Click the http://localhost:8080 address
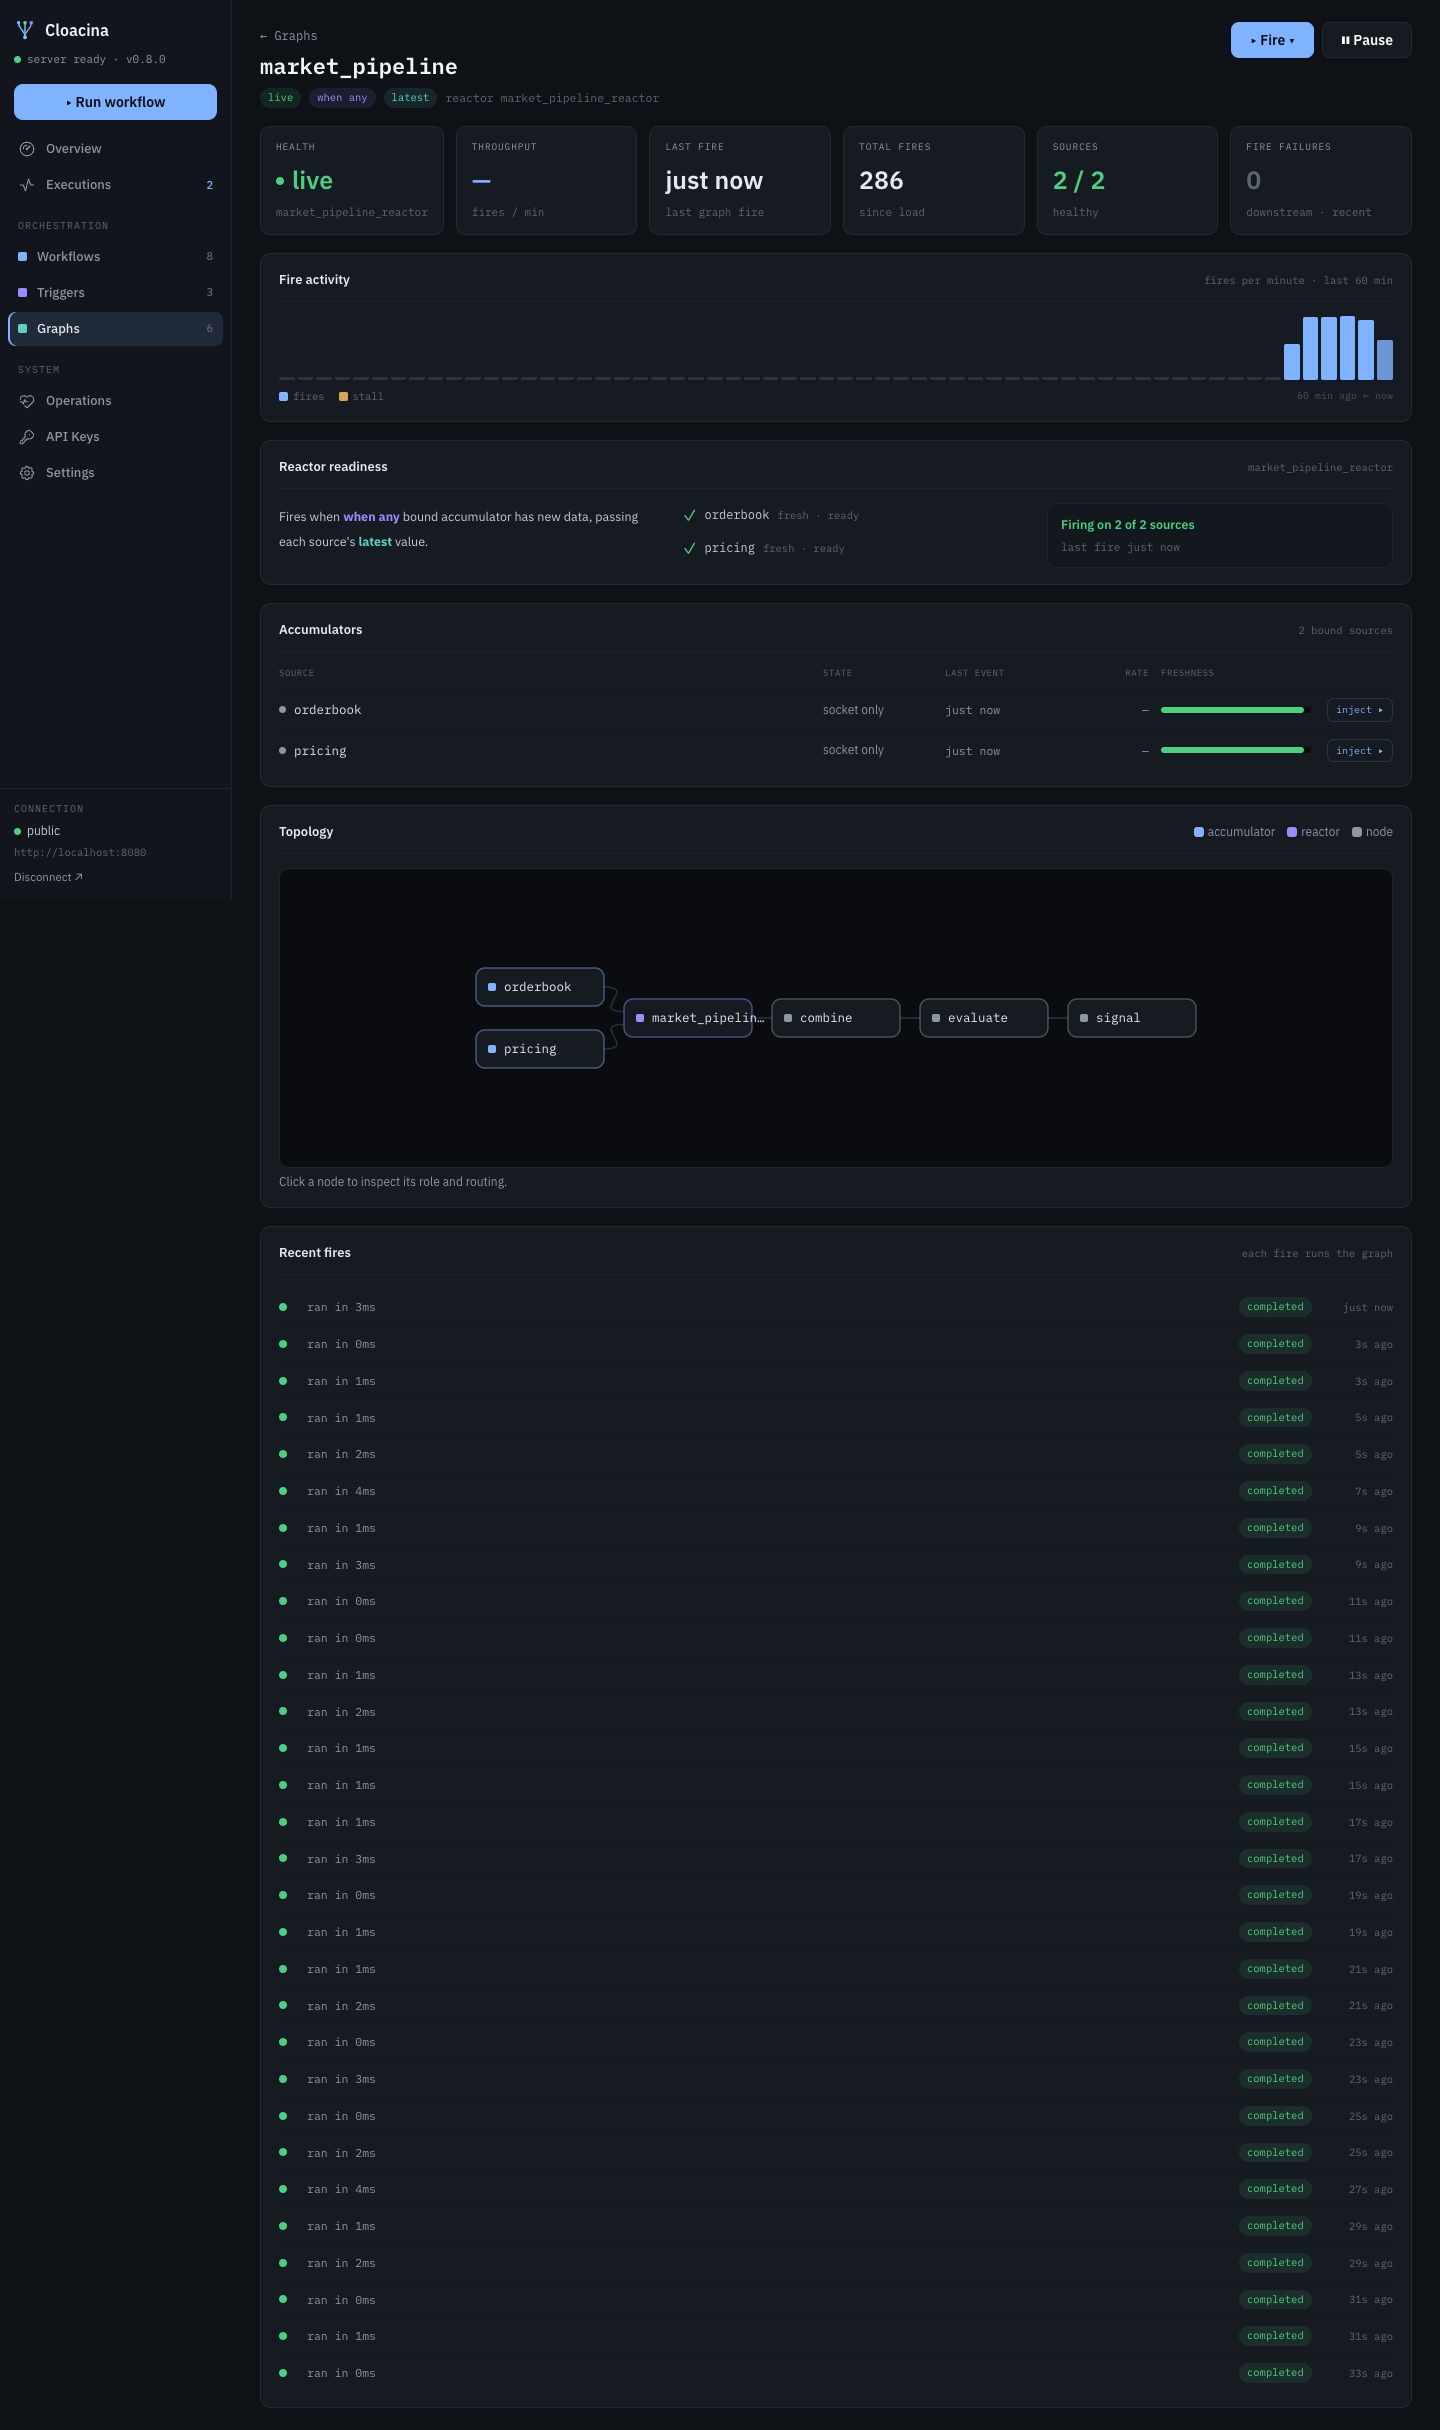The height and width of the screenshot is (2430, 1440). click(80, 853)
